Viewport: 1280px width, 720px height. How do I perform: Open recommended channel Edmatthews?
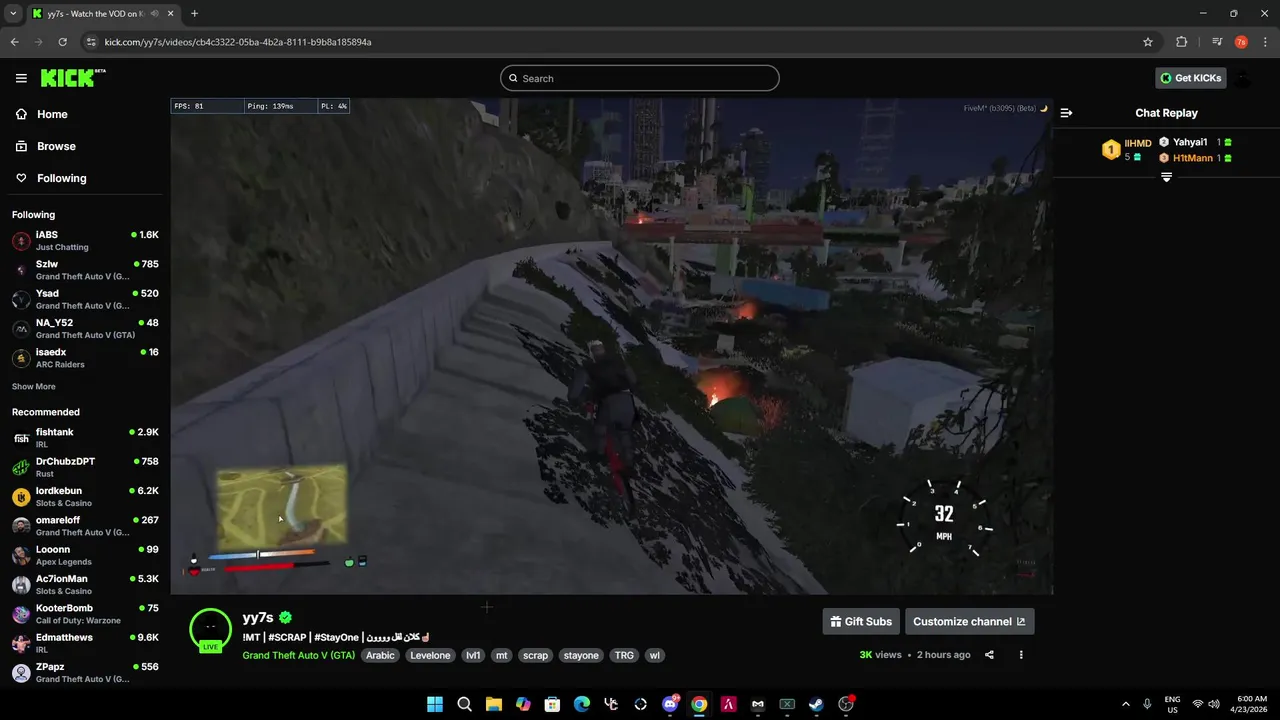(x=85, y=643)
